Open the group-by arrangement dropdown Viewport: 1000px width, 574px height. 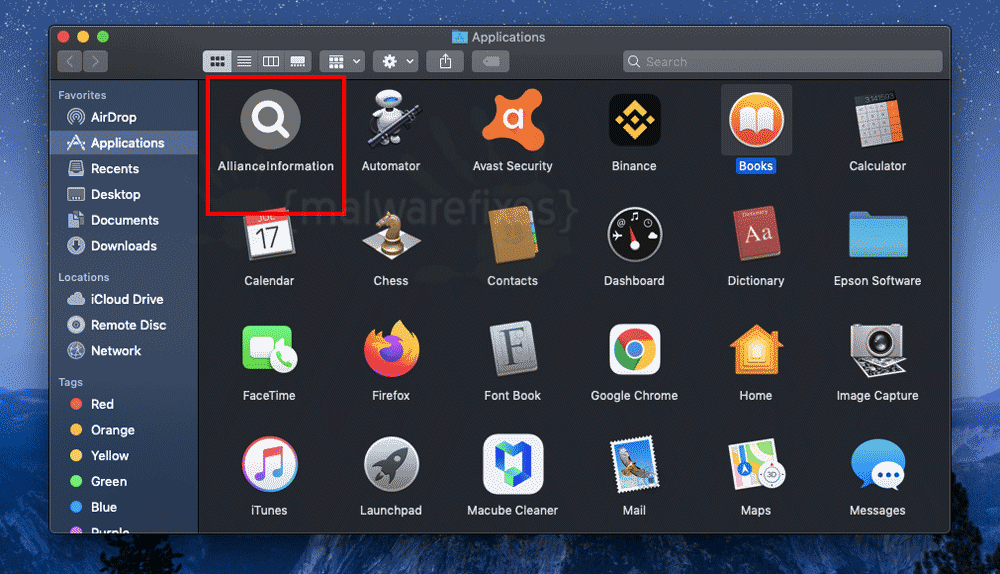342,61
